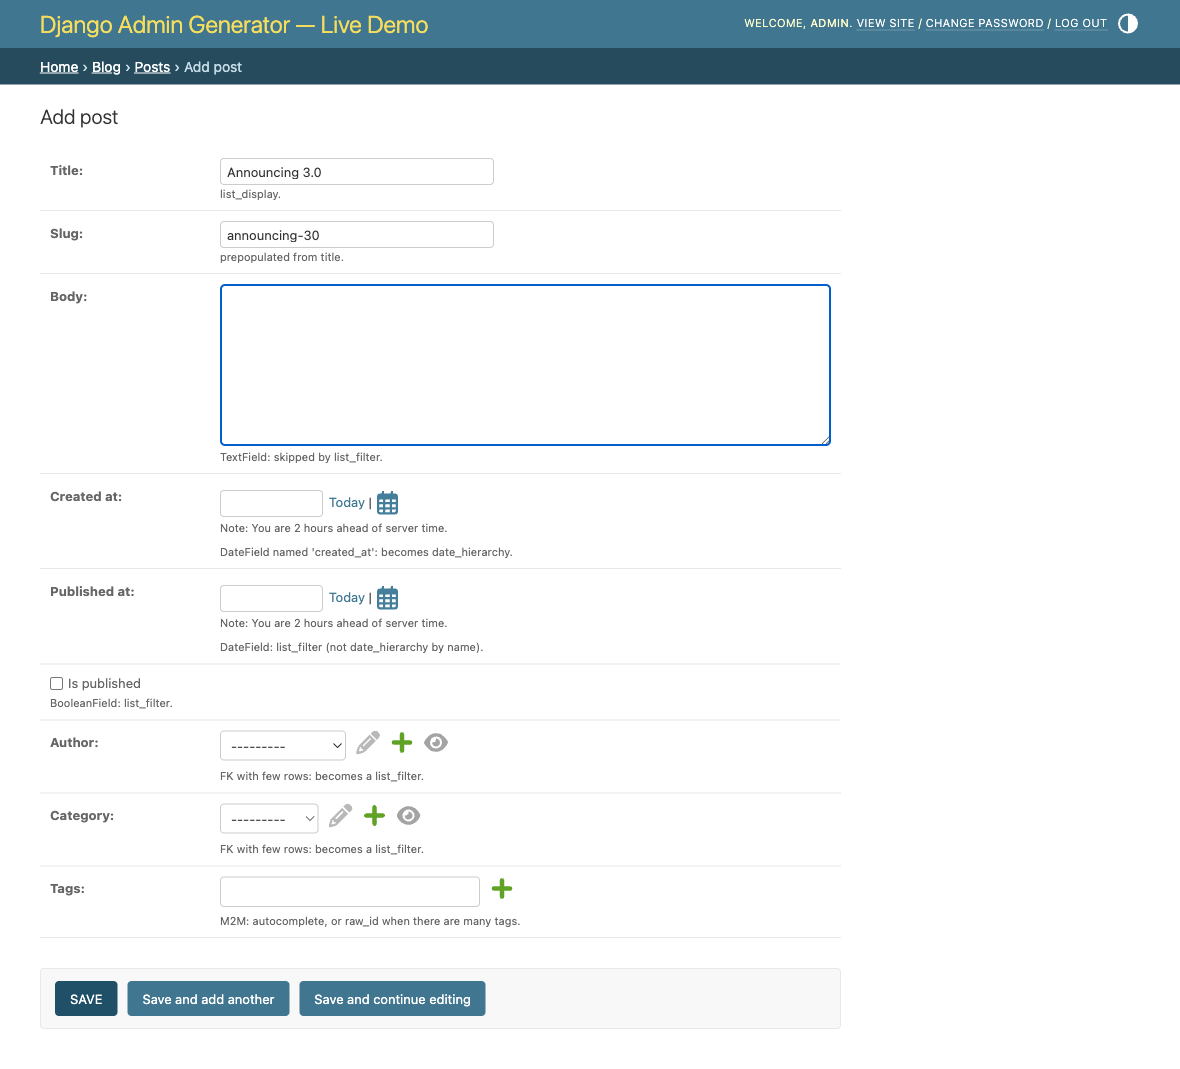
Task: View selected category with eye icon
Action: coord(409,815)
